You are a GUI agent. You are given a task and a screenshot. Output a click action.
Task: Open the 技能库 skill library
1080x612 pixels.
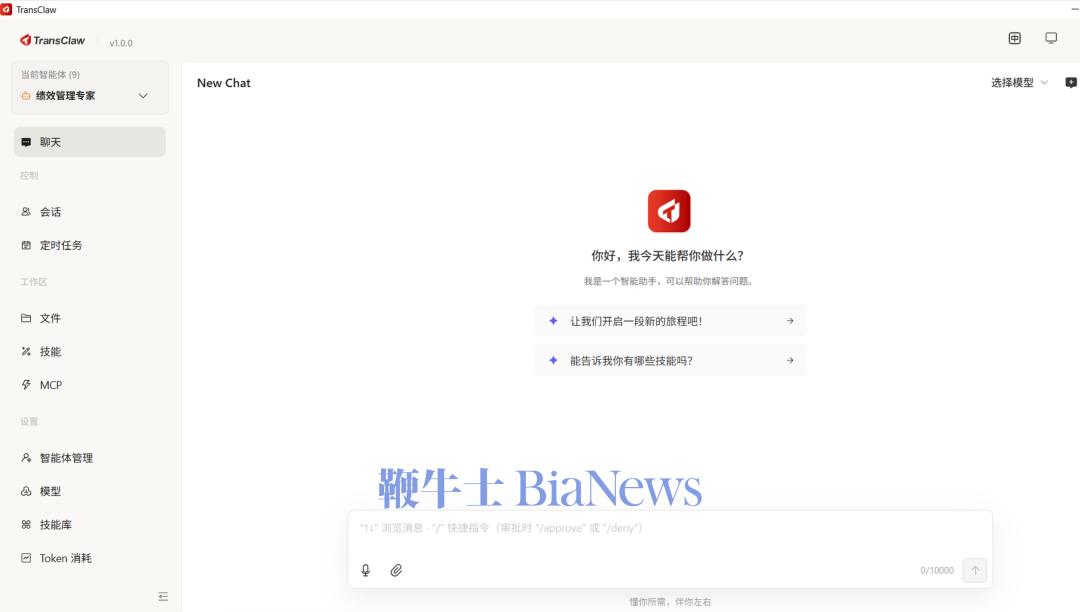[x=90, y=525]
